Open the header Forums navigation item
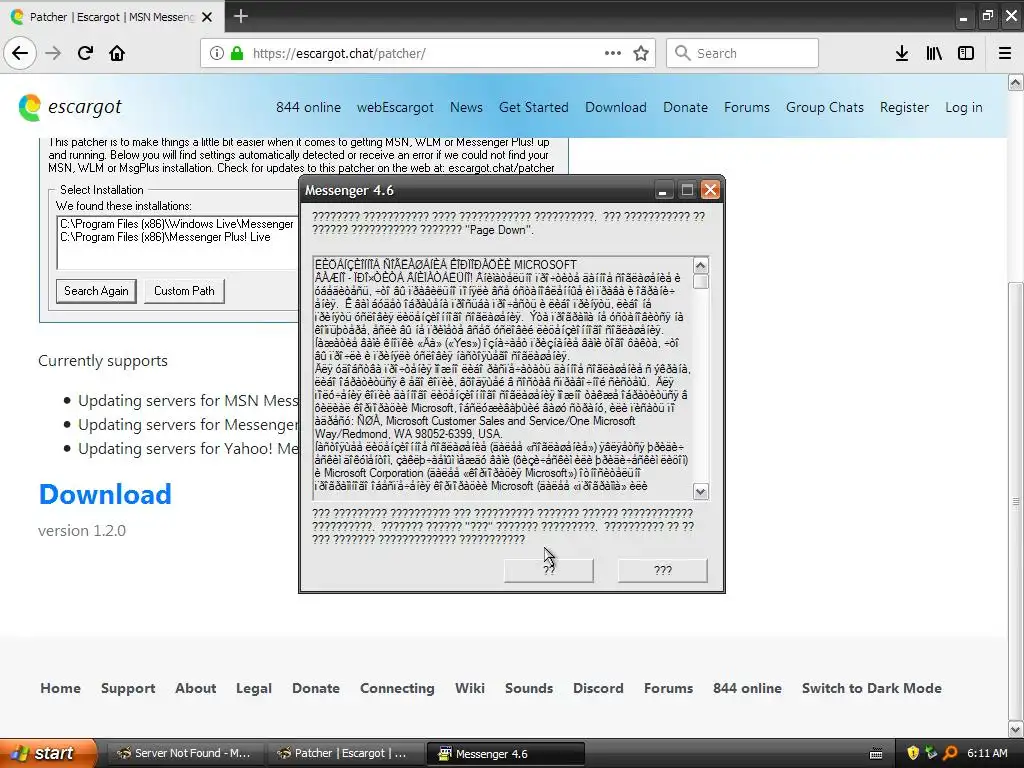 pos(746,107)
